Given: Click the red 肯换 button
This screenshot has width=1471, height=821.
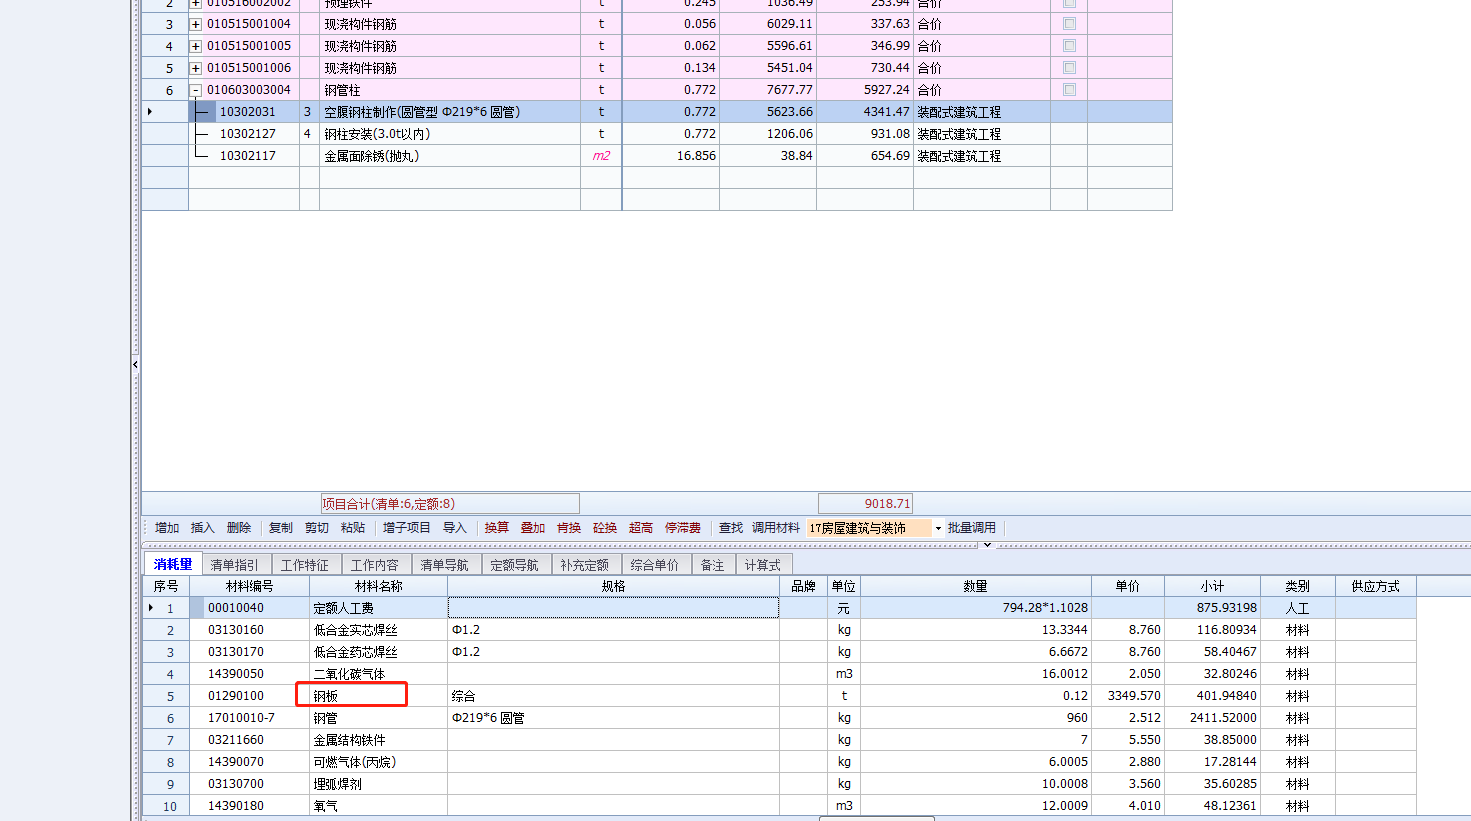Looking at the screenshot, I should point(569,528).
